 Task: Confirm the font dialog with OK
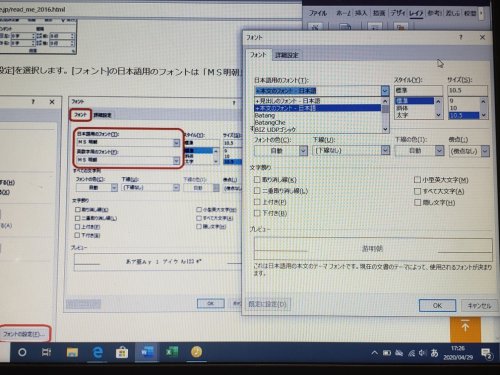437,305
